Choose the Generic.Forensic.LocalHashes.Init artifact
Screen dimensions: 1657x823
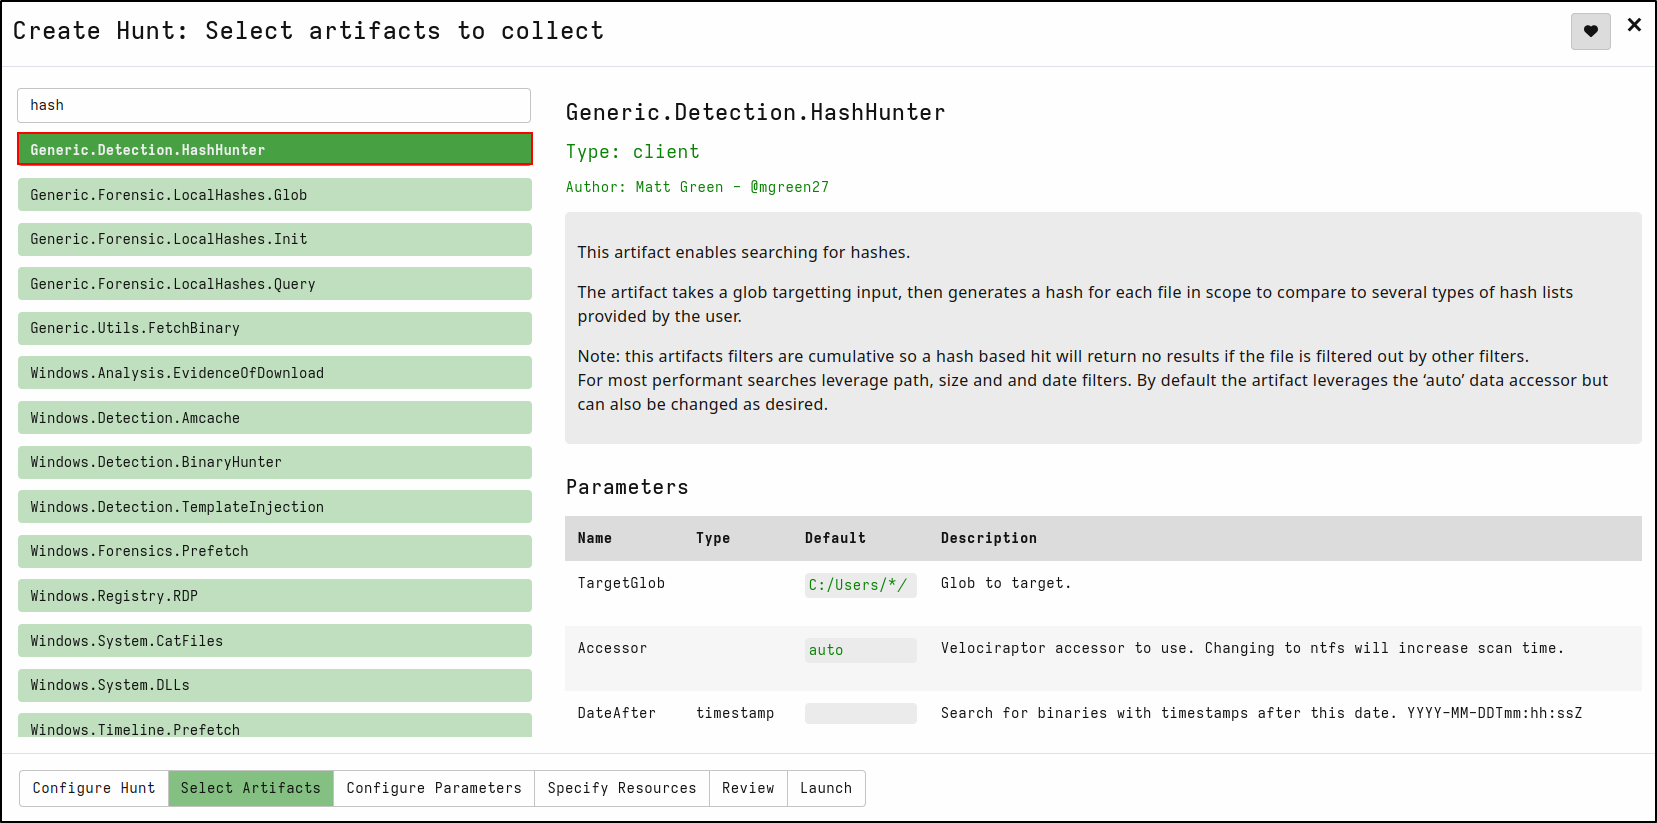click(x=274, y=239)
